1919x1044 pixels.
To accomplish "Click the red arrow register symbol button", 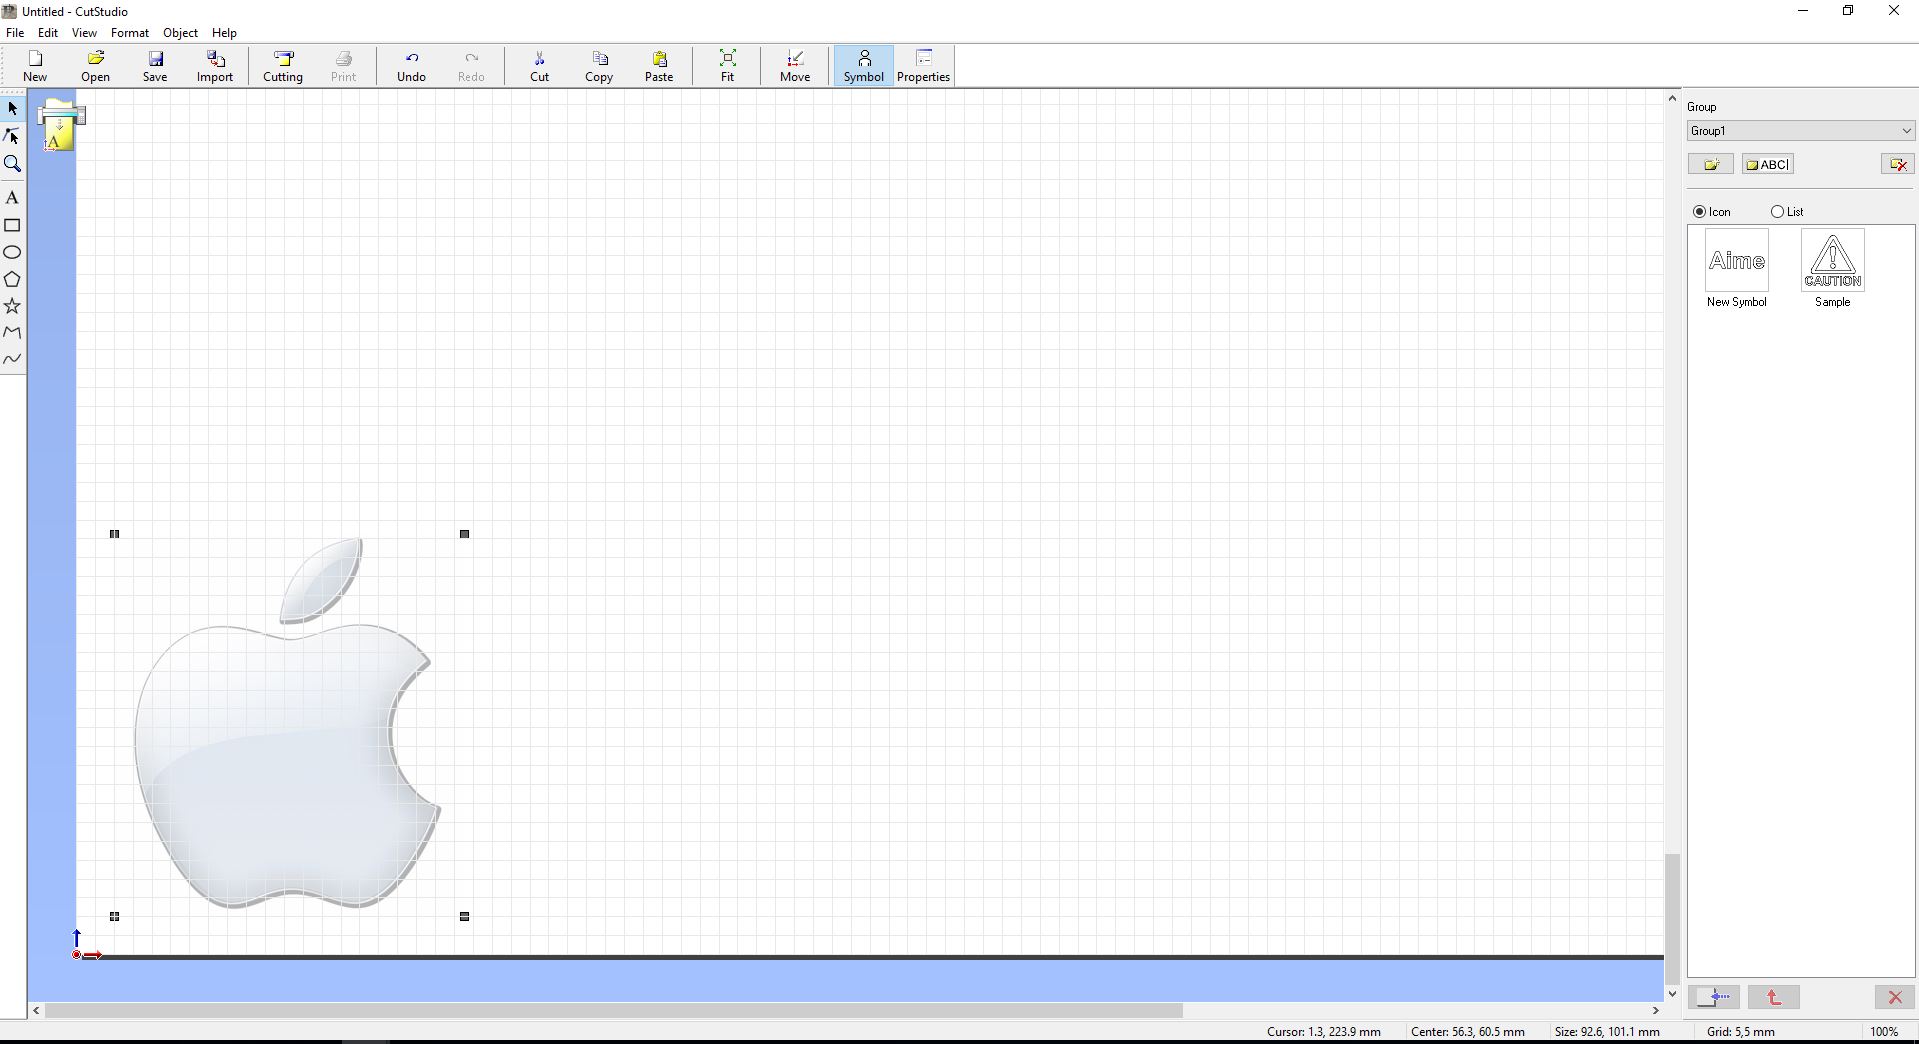I will 1774,997.
